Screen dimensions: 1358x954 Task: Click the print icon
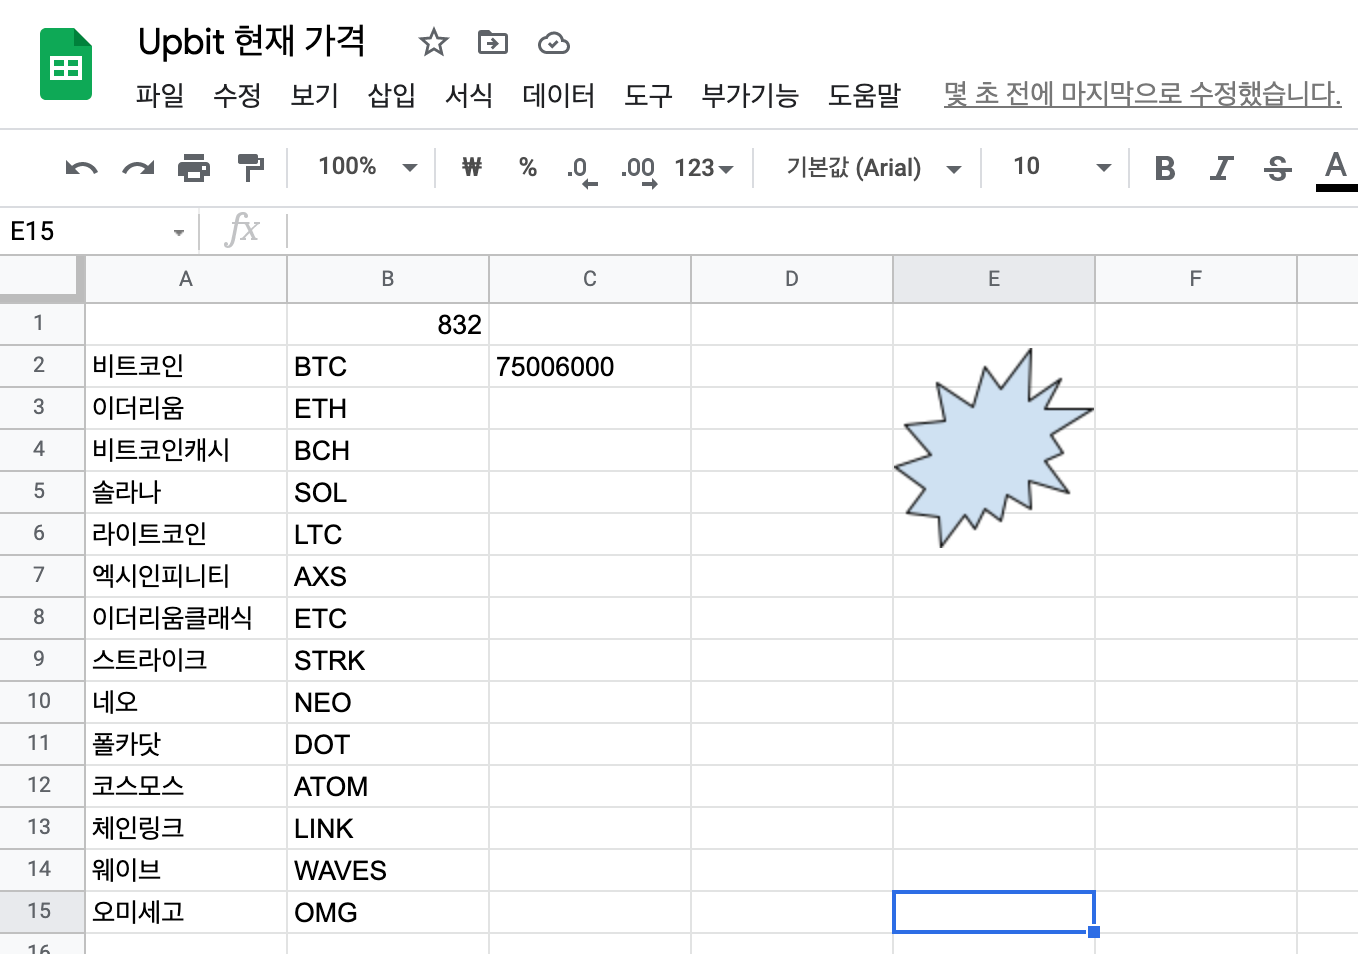click(x=194, y=168)
